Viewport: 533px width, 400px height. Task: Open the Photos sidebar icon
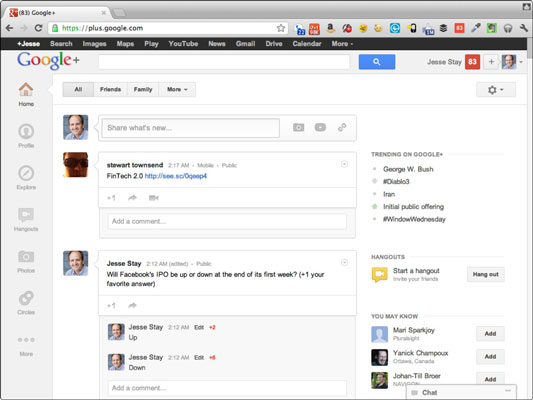[26, 257]
